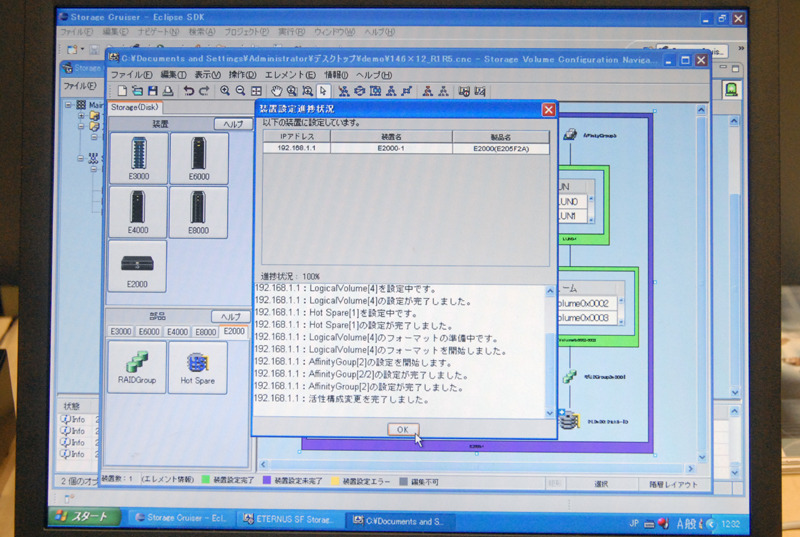Switch to the E6000 parts tab
Screen dimensions: 800x537
pyautogui.click(x=149, y=331)
